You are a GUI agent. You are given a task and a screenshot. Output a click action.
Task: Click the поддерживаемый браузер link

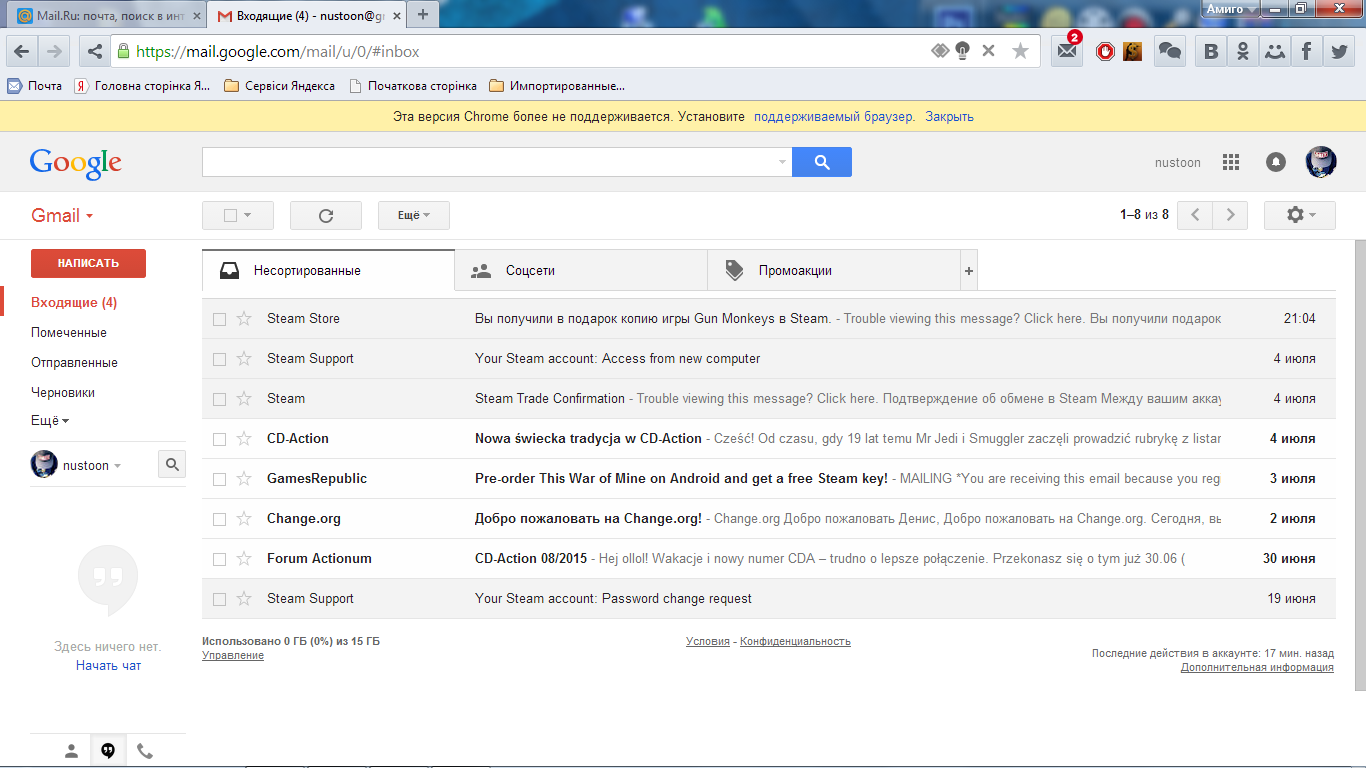(834, 116)
